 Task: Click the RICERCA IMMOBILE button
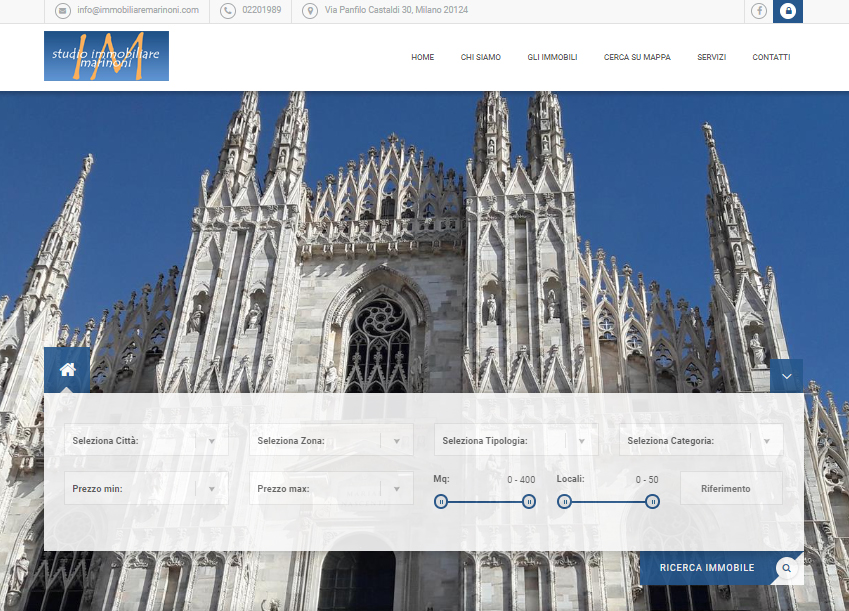pos(721,568)
